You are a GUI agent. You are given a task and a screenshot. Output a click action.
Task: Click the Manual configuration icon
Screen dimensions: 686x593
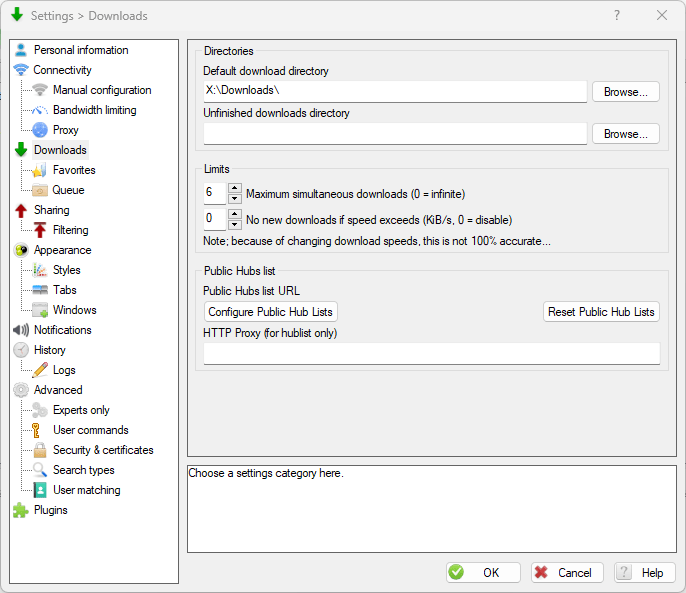pos(40,90)
